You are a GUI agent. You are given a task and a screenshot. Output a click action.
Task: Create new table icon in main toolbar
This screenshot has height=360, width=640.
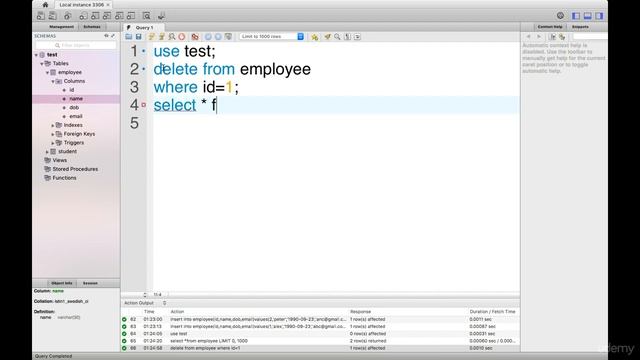(95, 16)
